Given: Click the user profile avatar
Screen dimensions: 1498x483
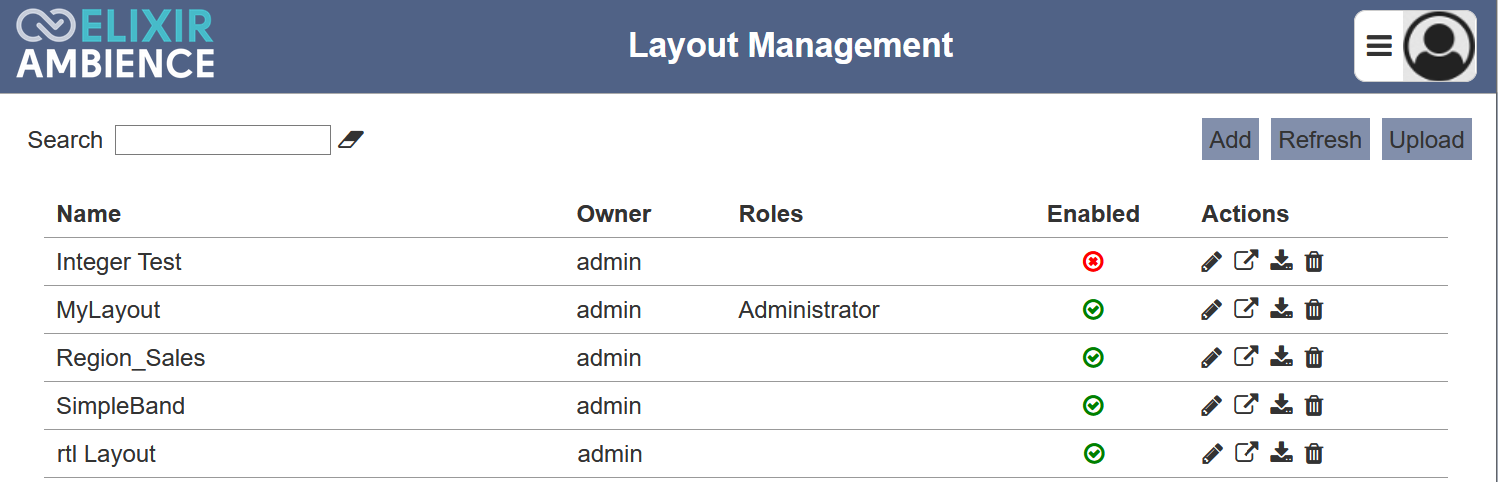Looking at the screenshot, I should (1439, 46).
